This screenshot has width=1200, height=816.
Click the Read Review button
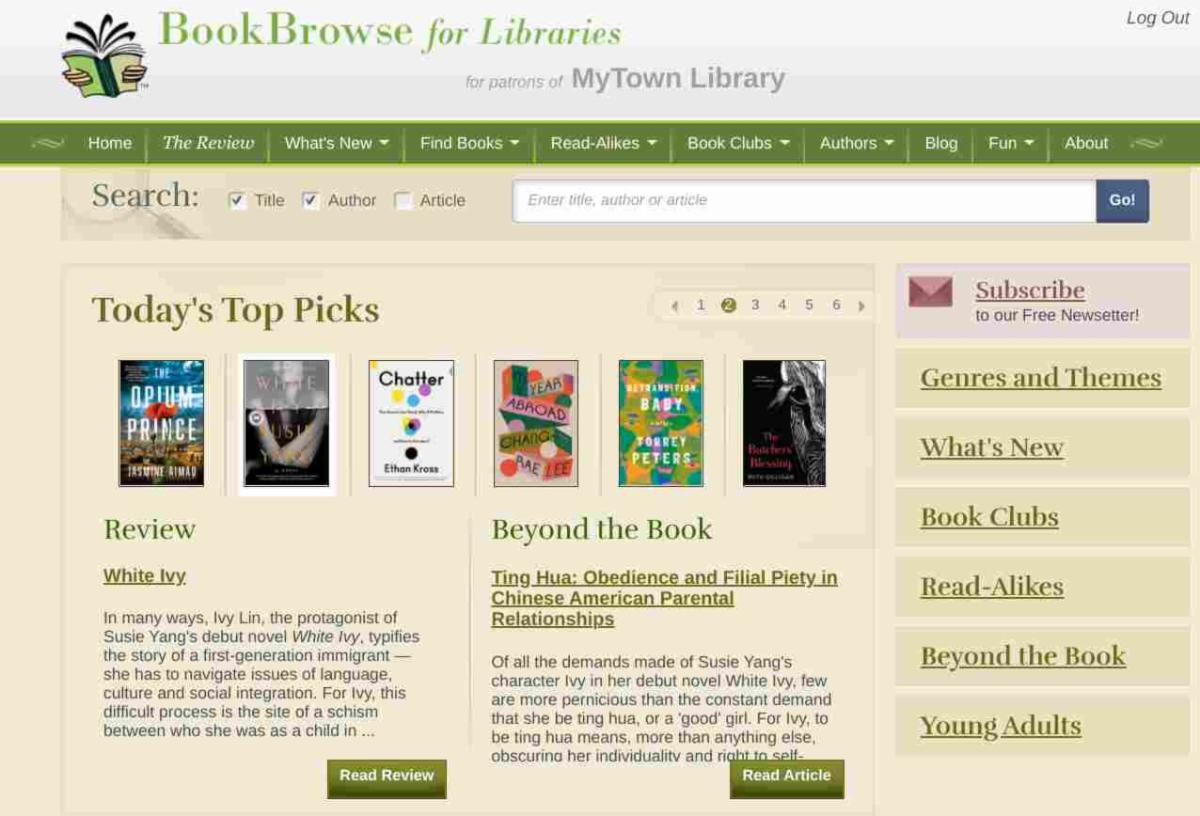click(387, 777)
